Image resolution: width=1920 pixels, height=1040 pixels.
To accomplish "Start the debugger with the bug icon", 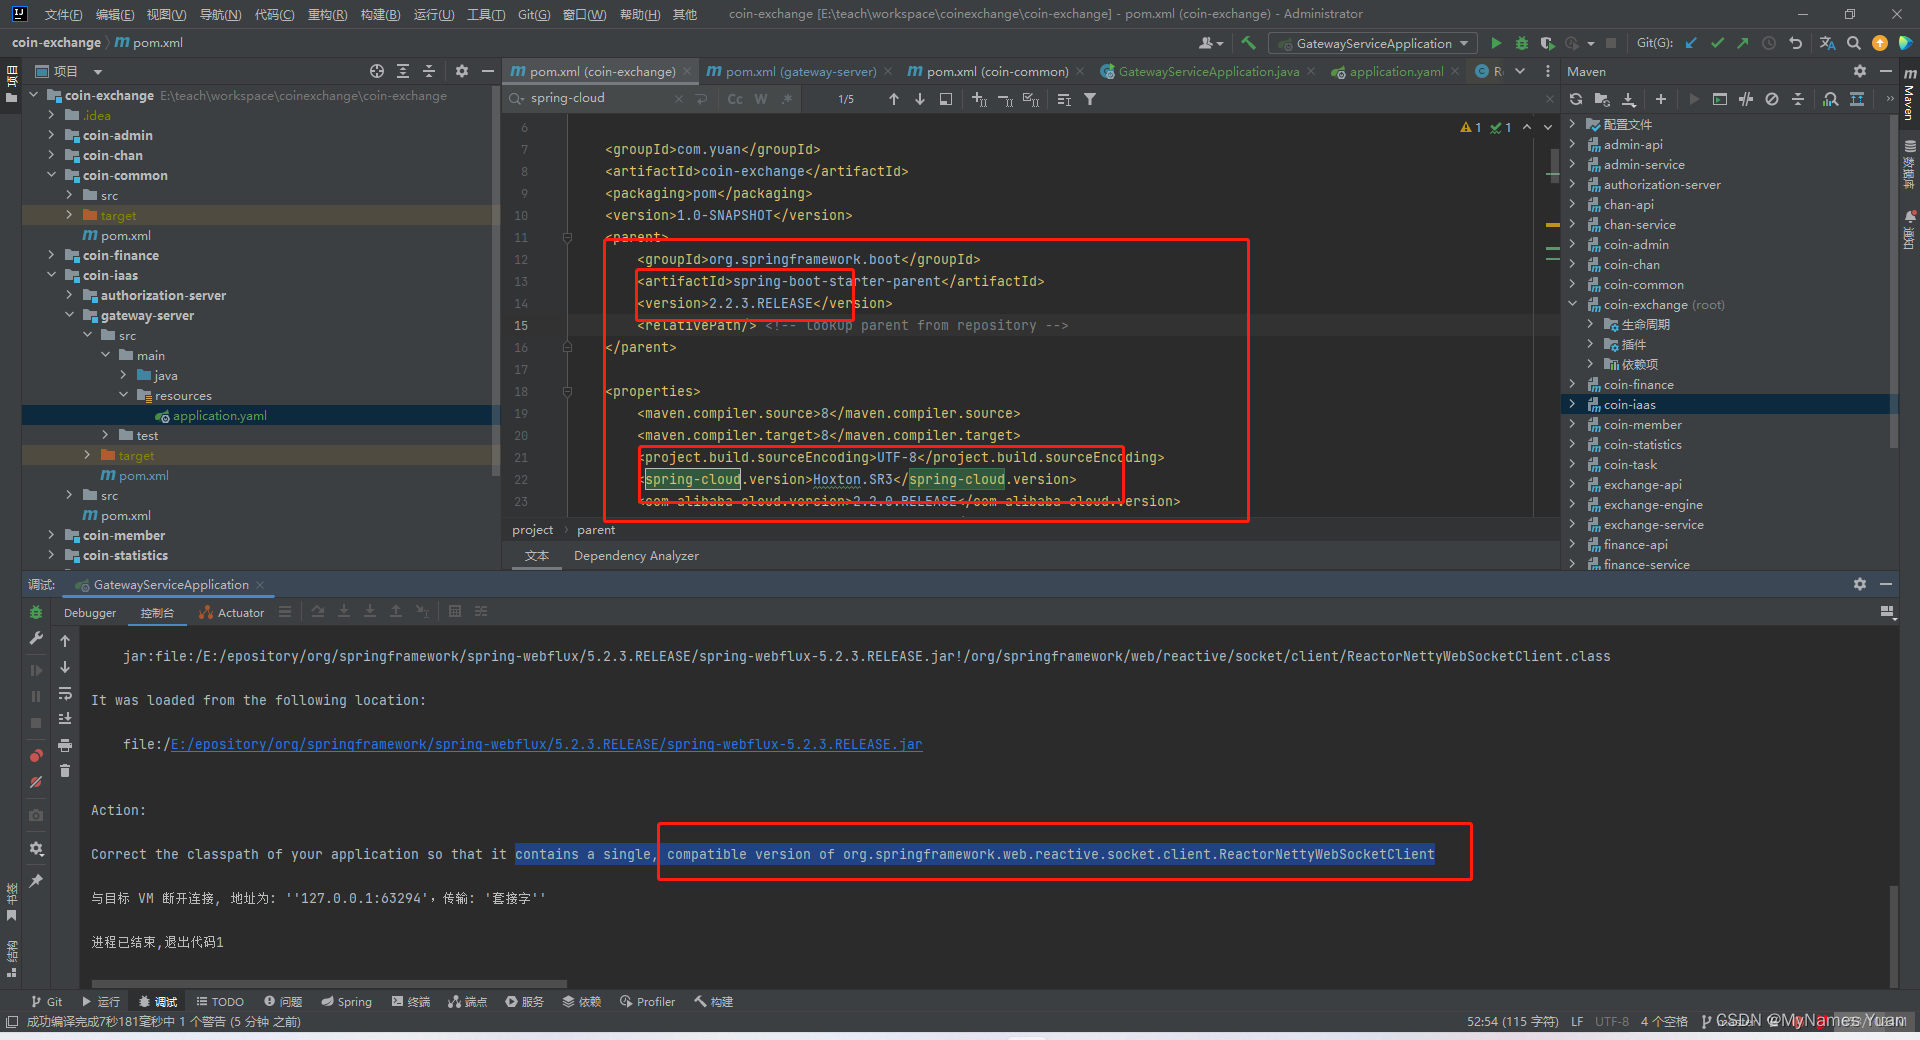I will [x=1521, y=43].
